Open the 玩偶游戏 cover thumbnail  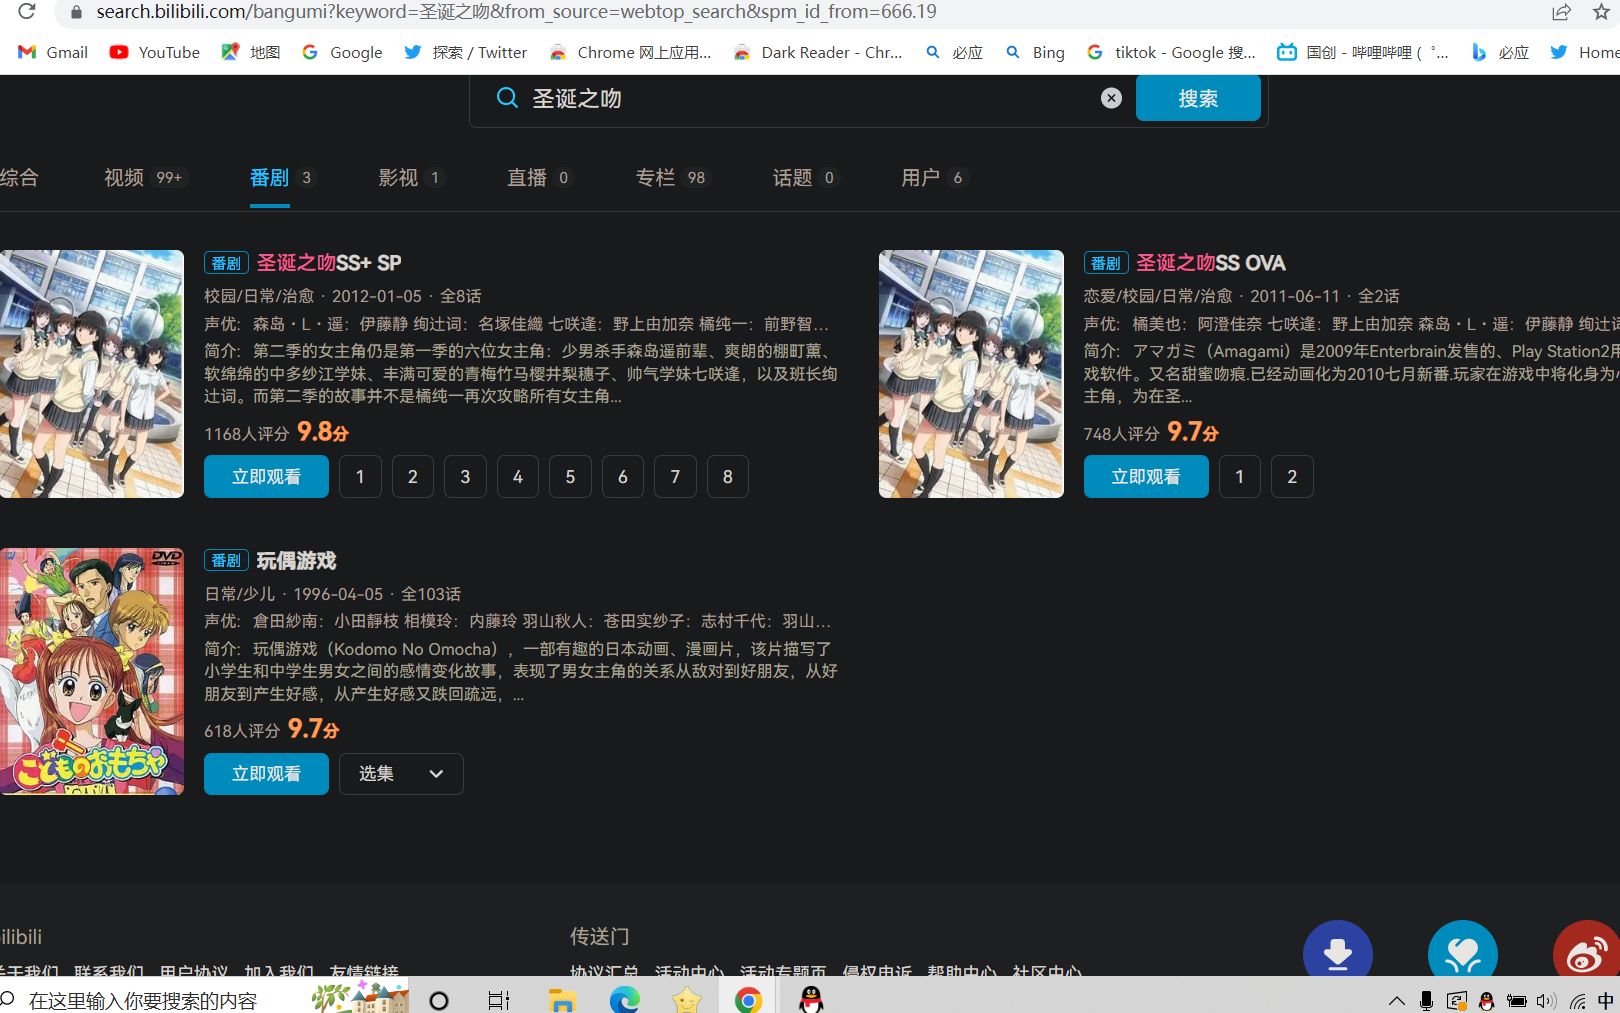(x=92, y=671)
